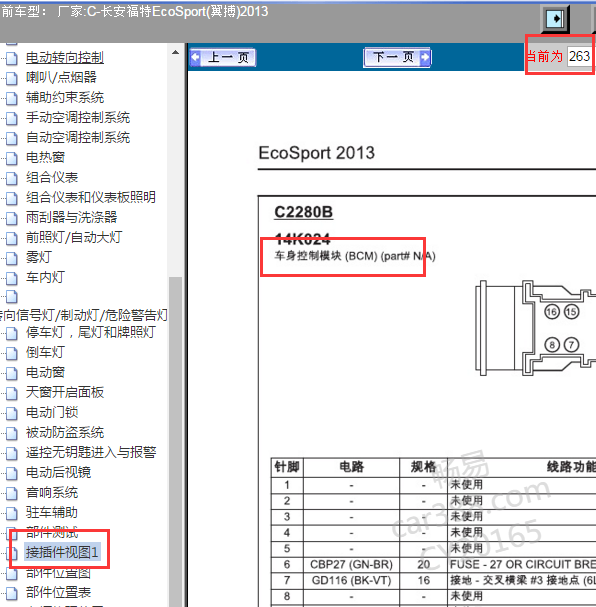
Task: Click page icon beside 被动防盗系统
Action: coord(12,434)
